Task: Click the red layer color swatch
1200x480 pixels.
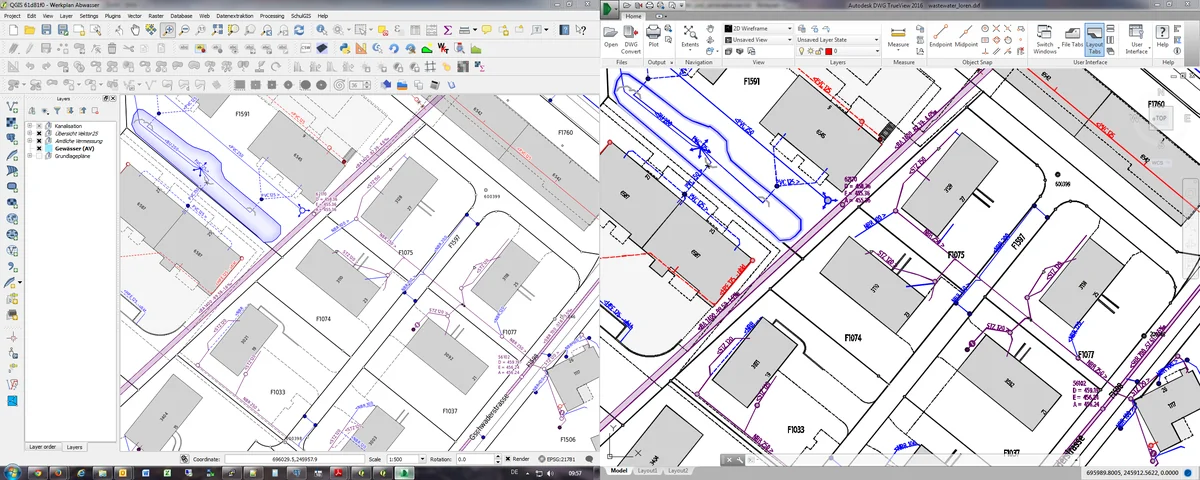Action: click(x=829, y=51)
